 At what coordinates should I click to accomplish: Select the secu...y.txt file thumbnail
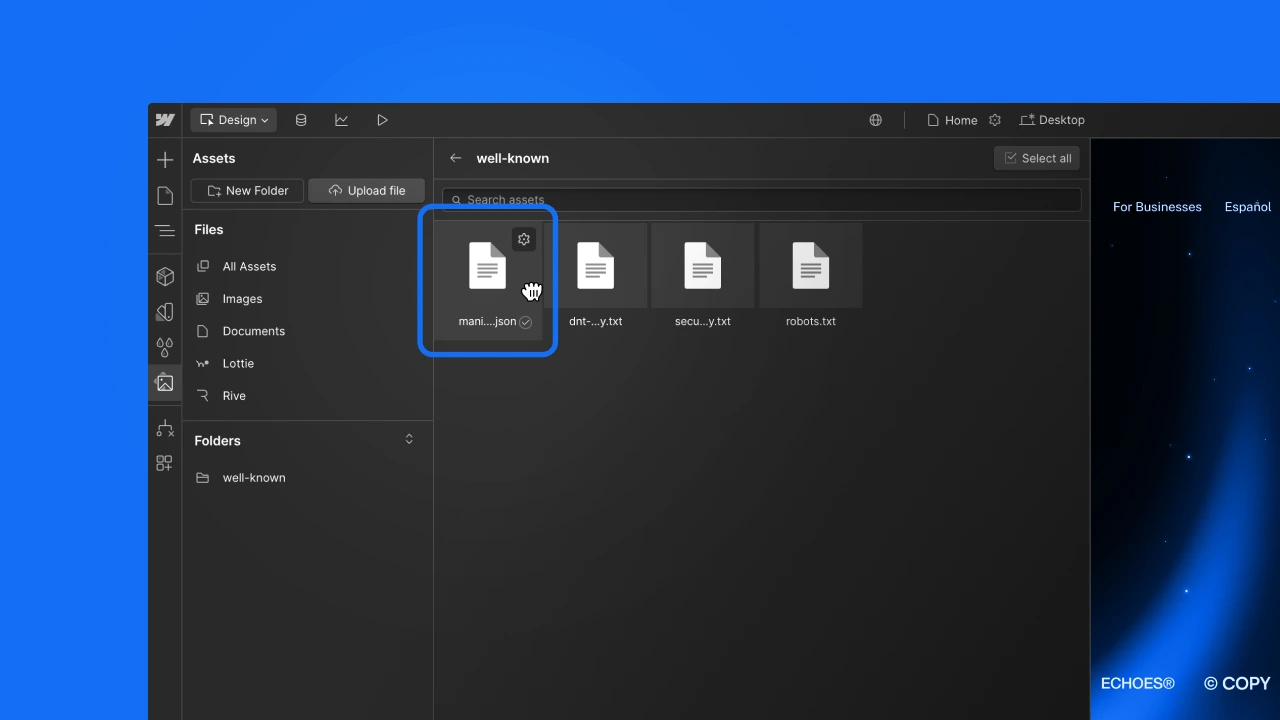[x=703, y=266]
